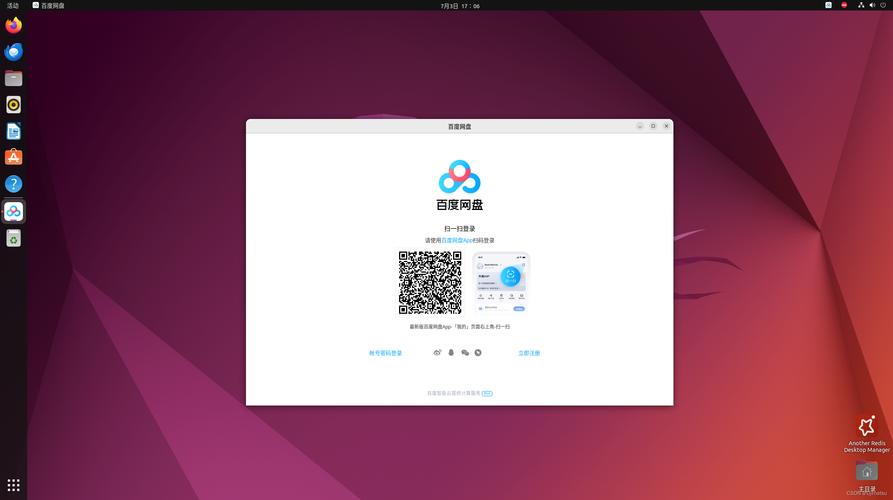The image size is (893, 500).
Task: Open the clock and calendar menu
Action: tap(460, 6)
